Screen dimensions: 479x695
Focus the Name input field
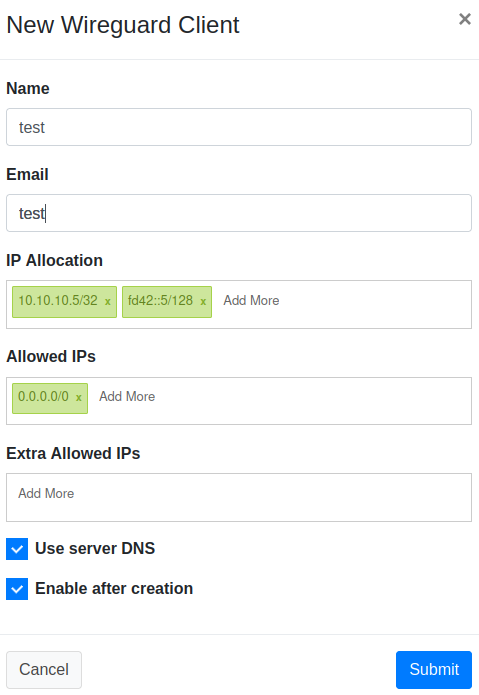239,127
